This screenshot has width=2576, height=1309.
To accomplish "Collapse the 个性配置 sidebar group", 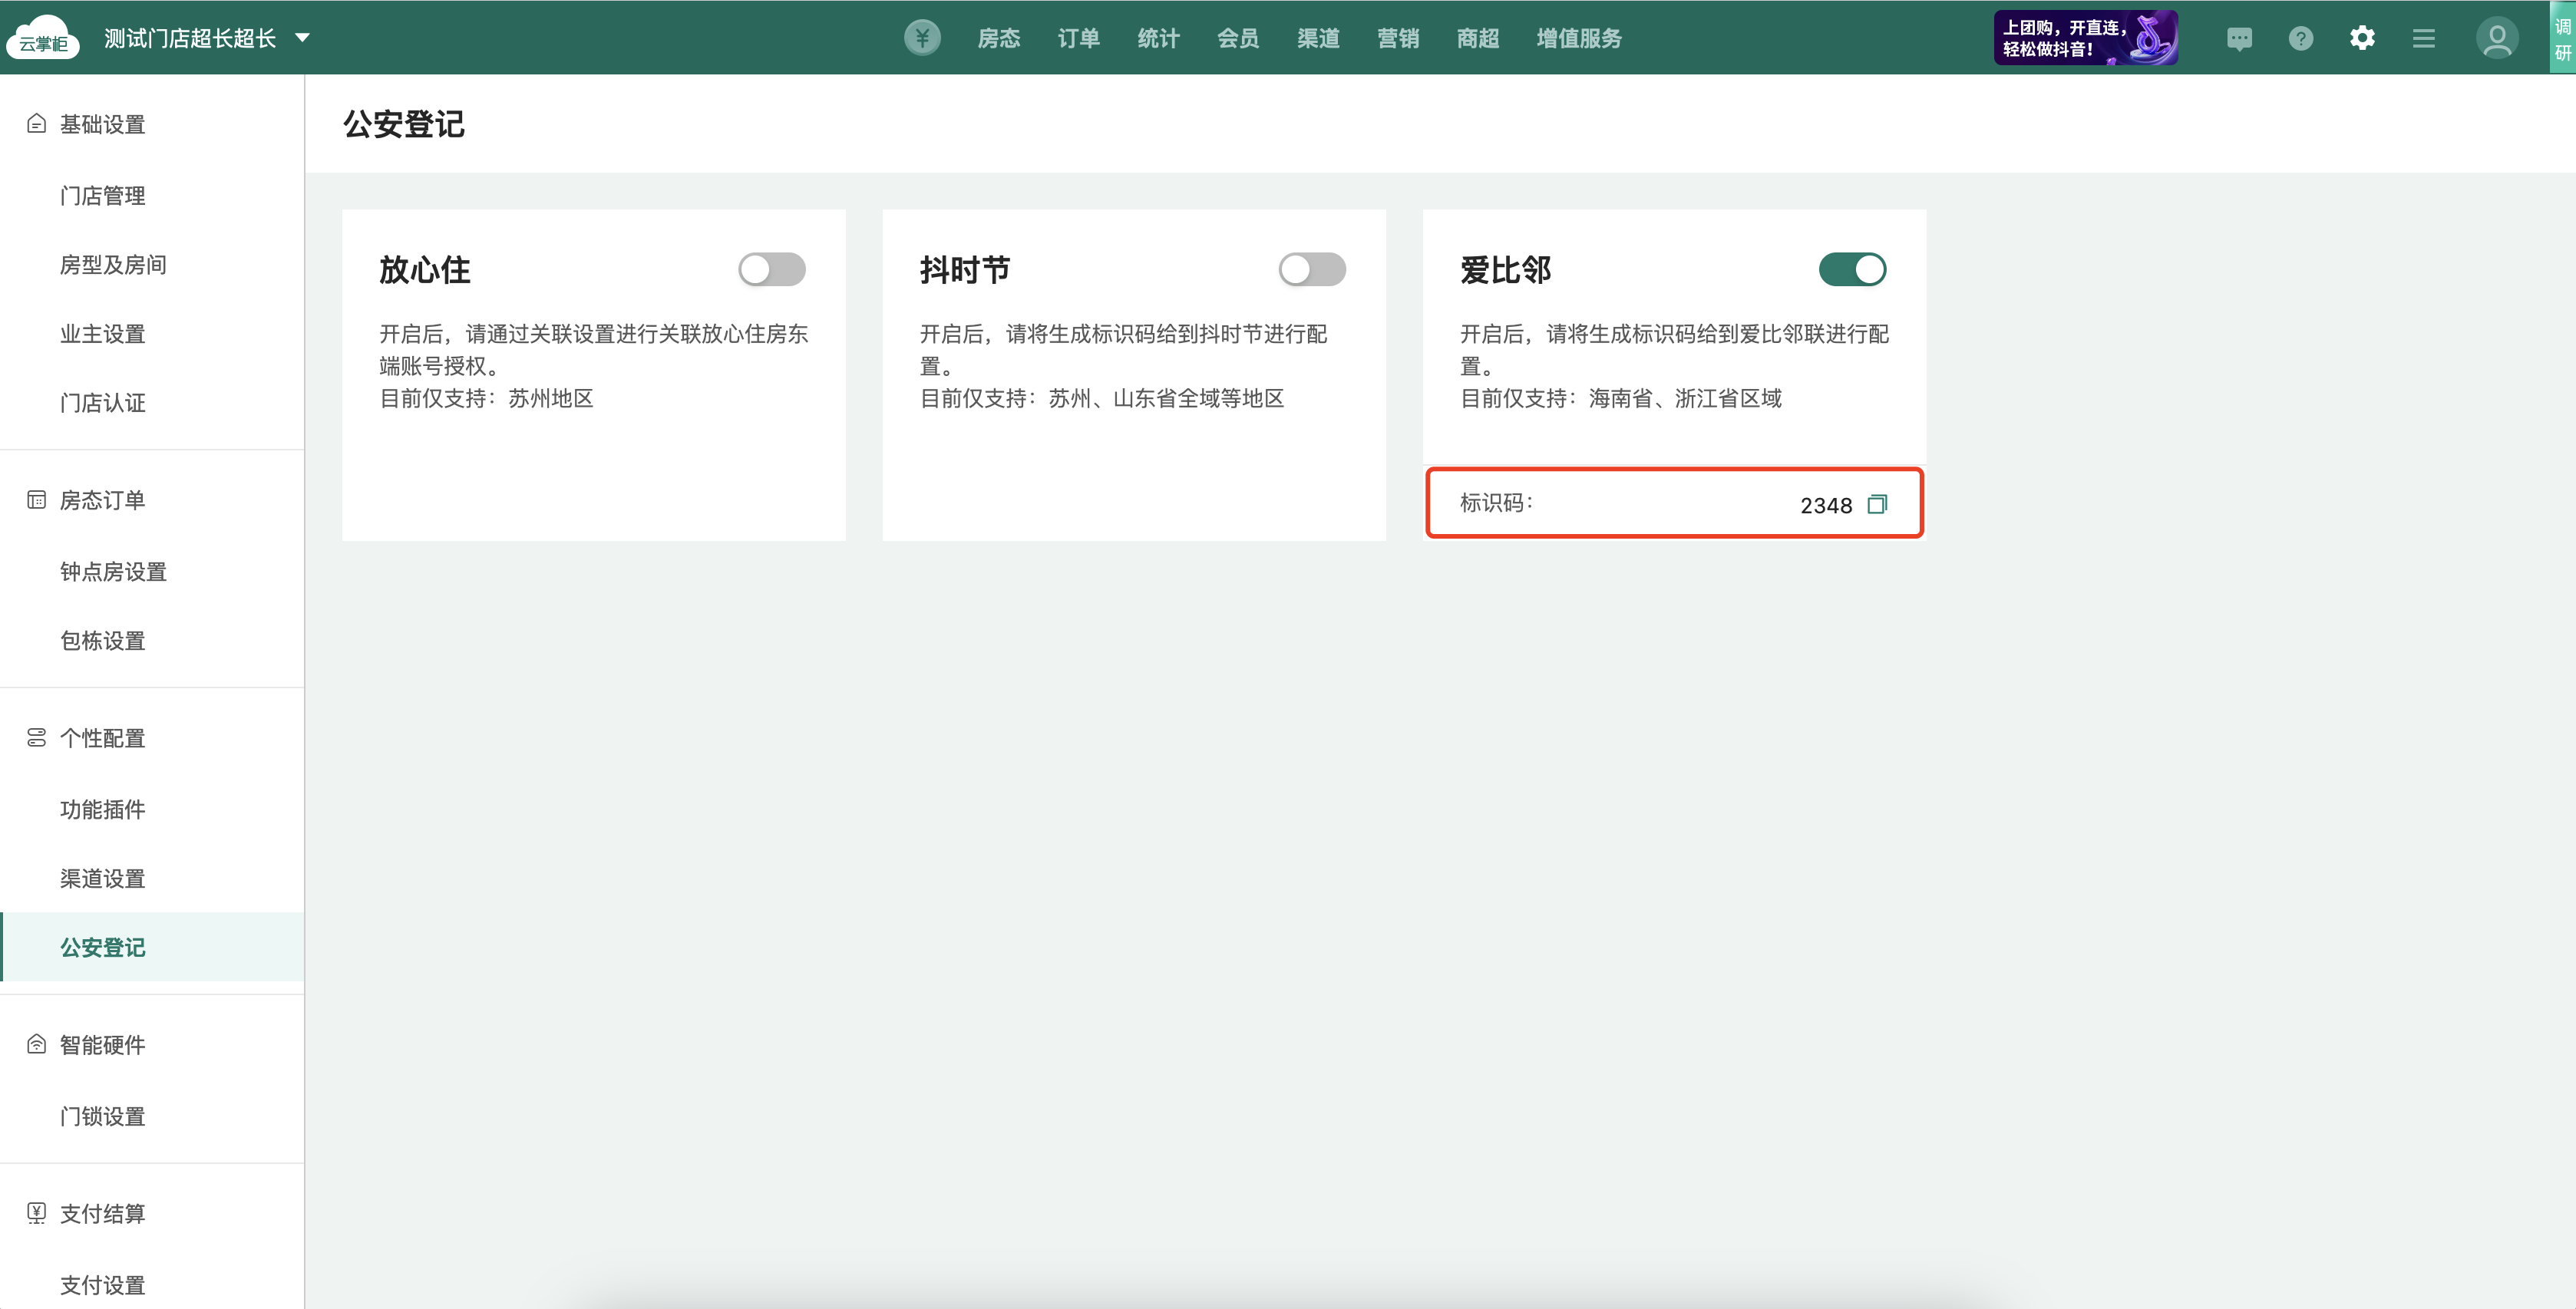I will tap(102, 738).
